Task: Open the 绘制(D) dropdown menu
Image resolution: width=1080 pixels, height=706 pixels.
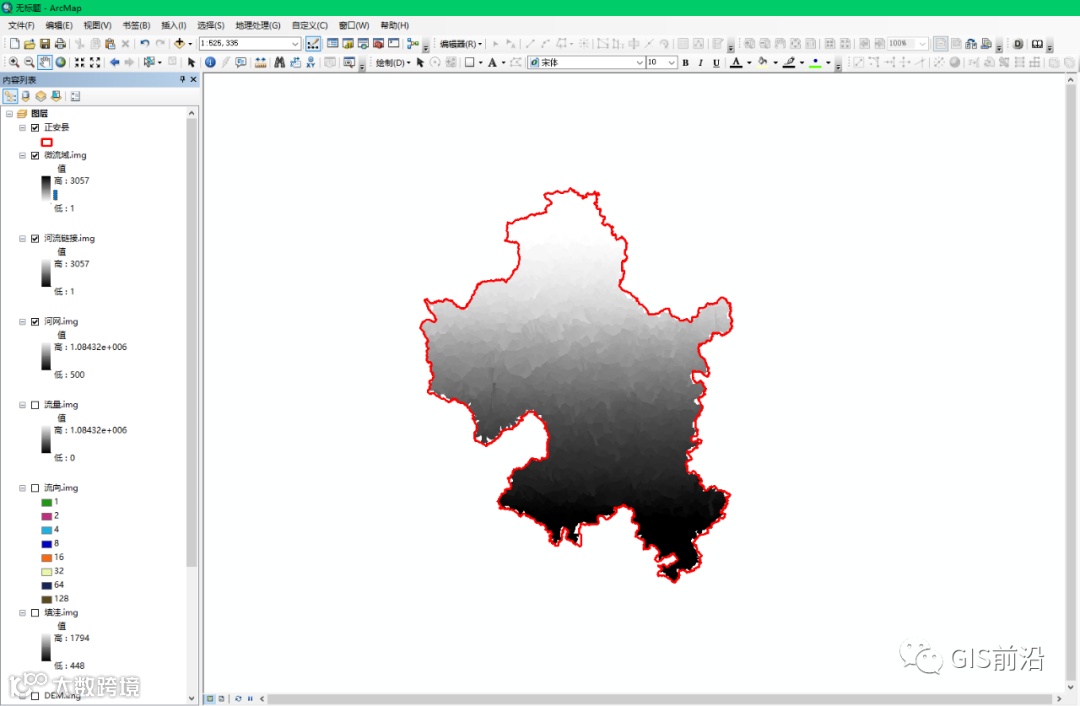Action: coord(393,63)
